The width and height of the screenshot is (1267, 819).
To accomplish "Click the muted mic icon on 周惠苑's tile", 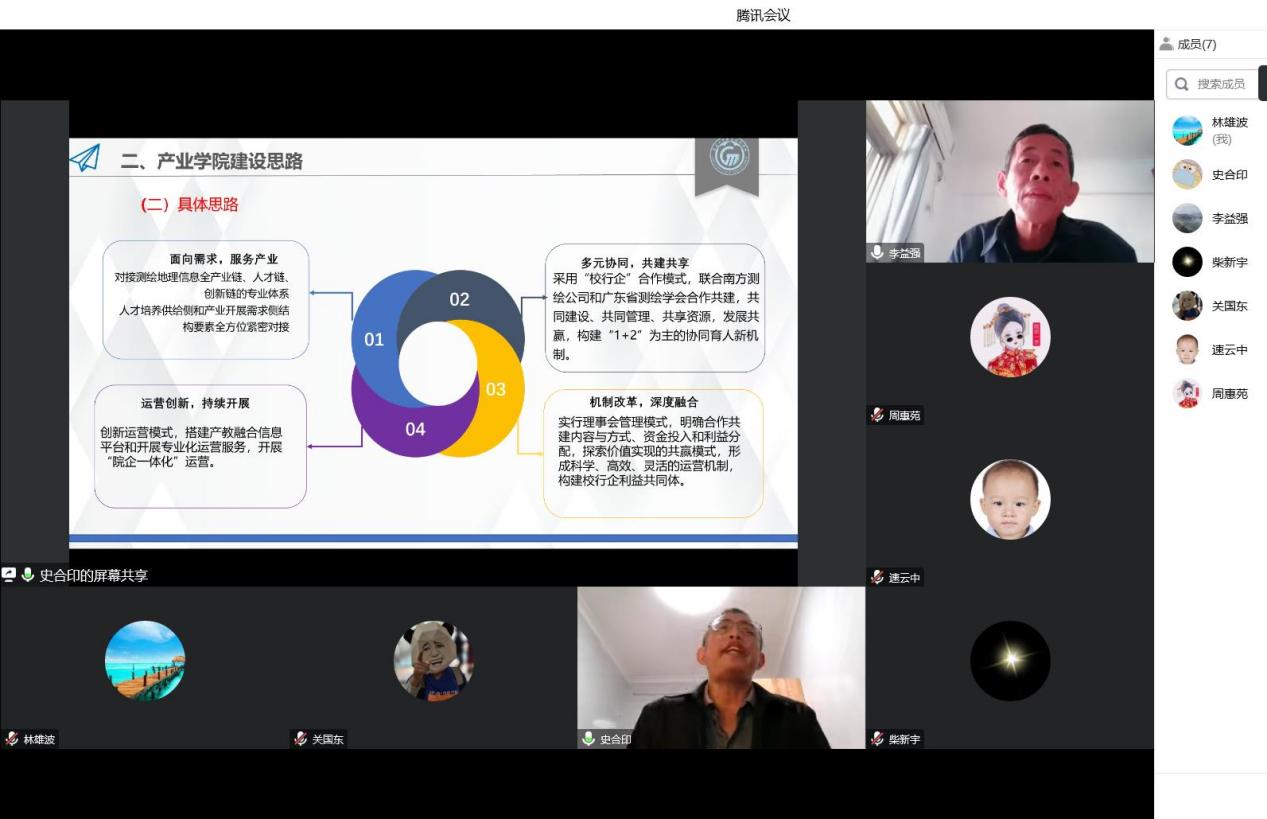I will click(x=877, y=415).
